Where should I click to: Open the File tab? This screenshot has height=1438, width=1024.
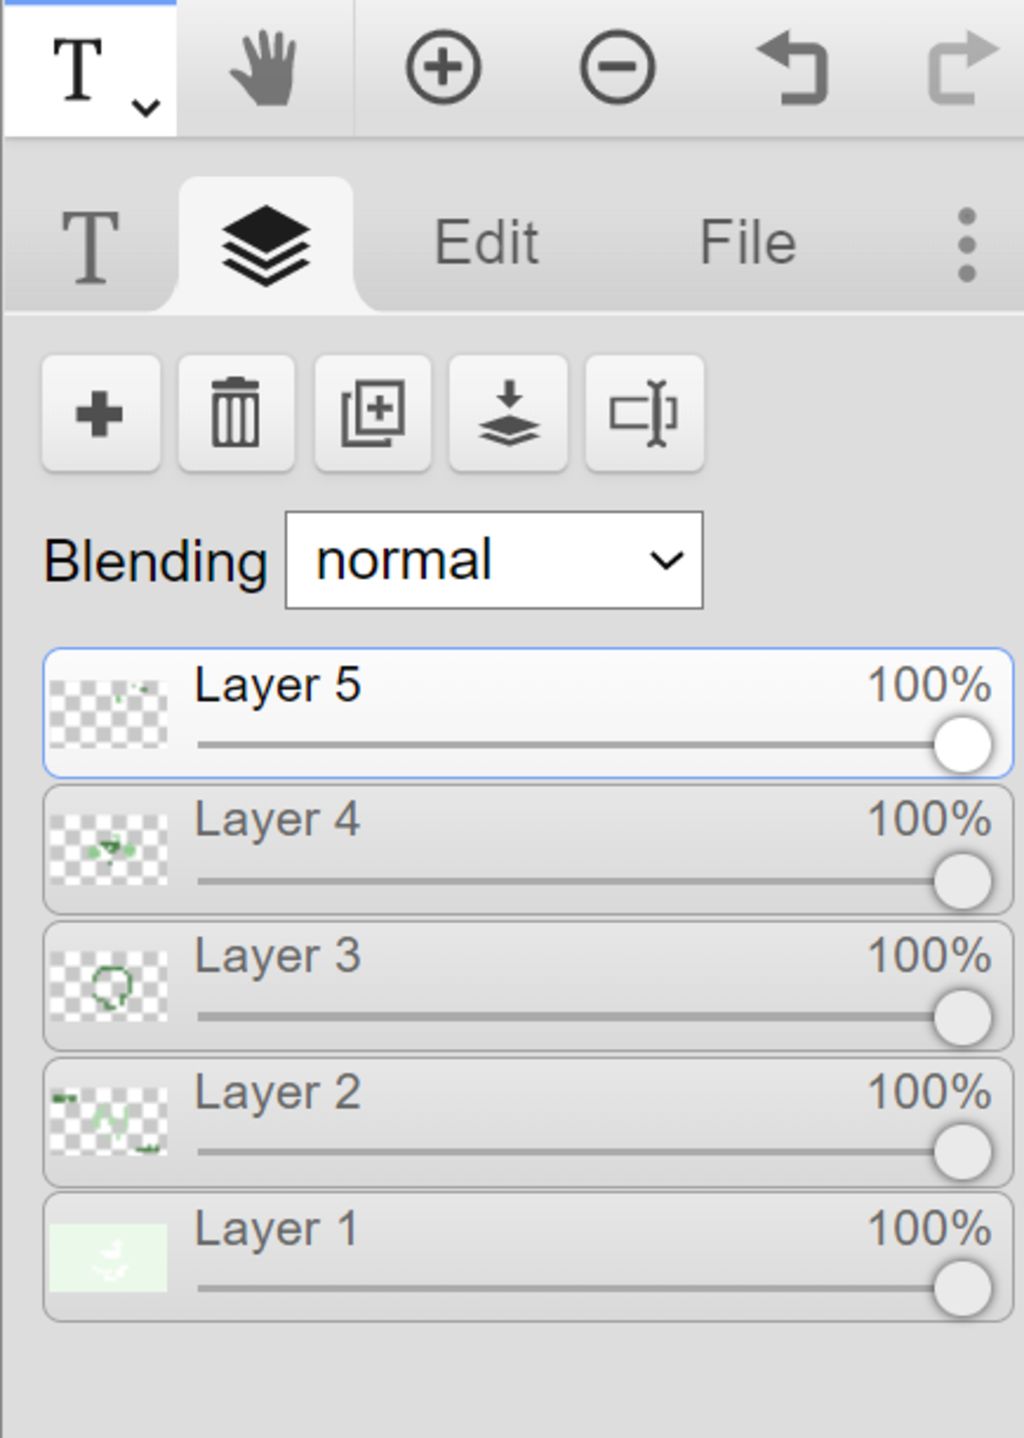pyautogui.click(x=747, y=243)
